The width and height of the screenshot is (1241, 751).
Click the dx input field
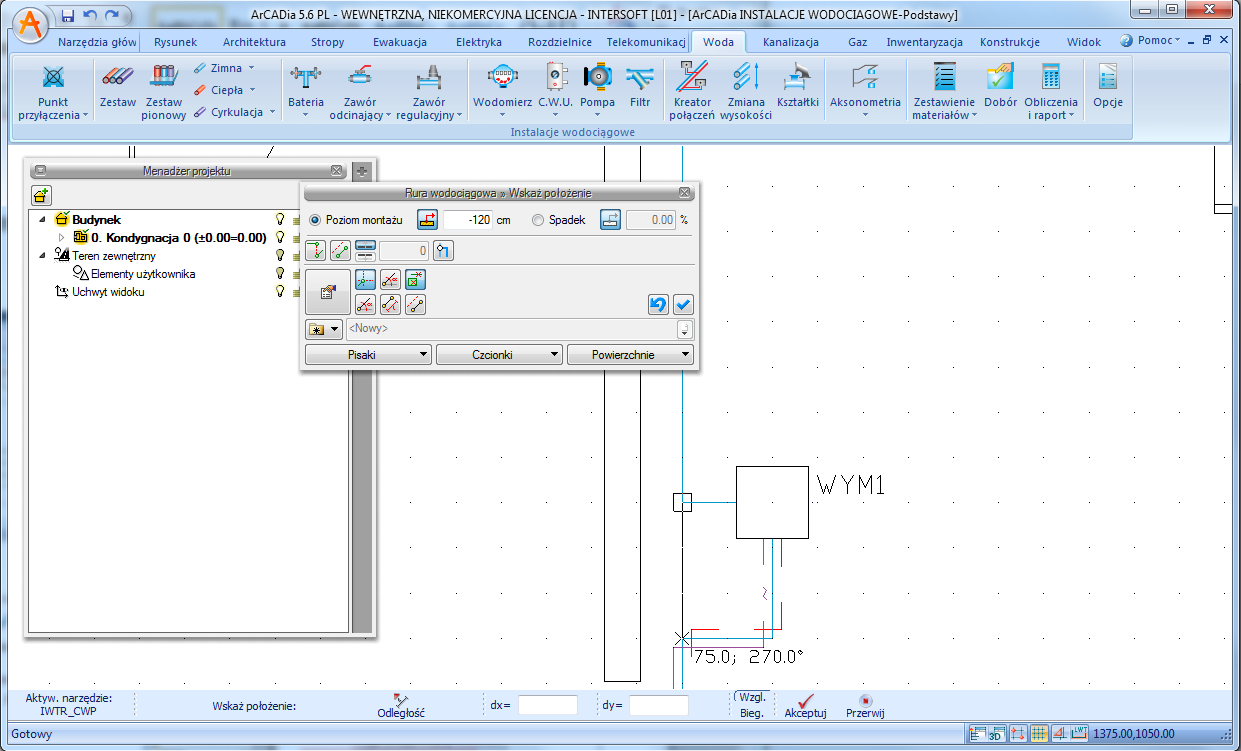click(x=548, y=705)
